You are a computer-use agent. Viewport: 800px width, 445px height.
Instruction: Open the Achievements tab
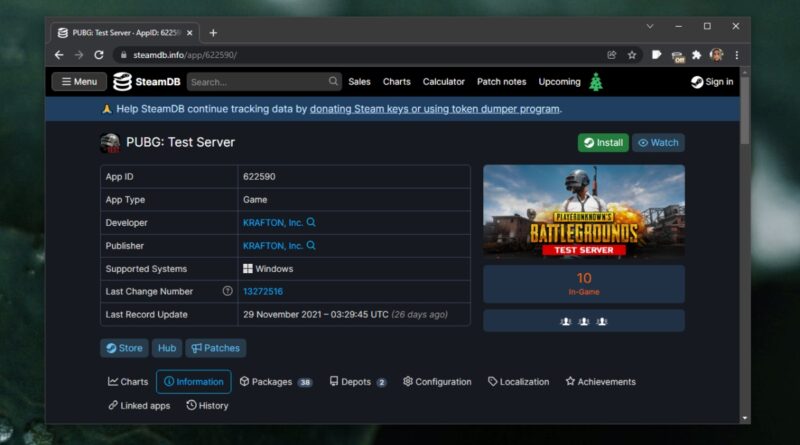601,382
